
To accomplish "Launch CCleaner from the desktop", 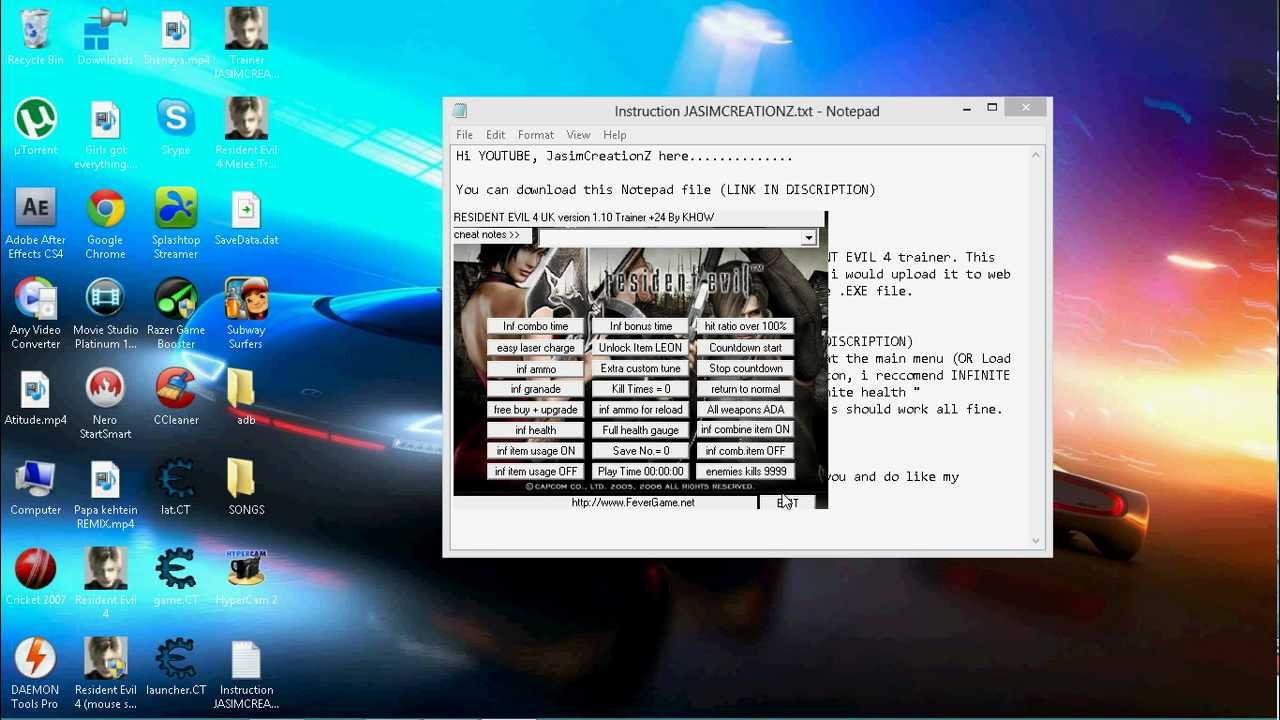I will (175, 397).
